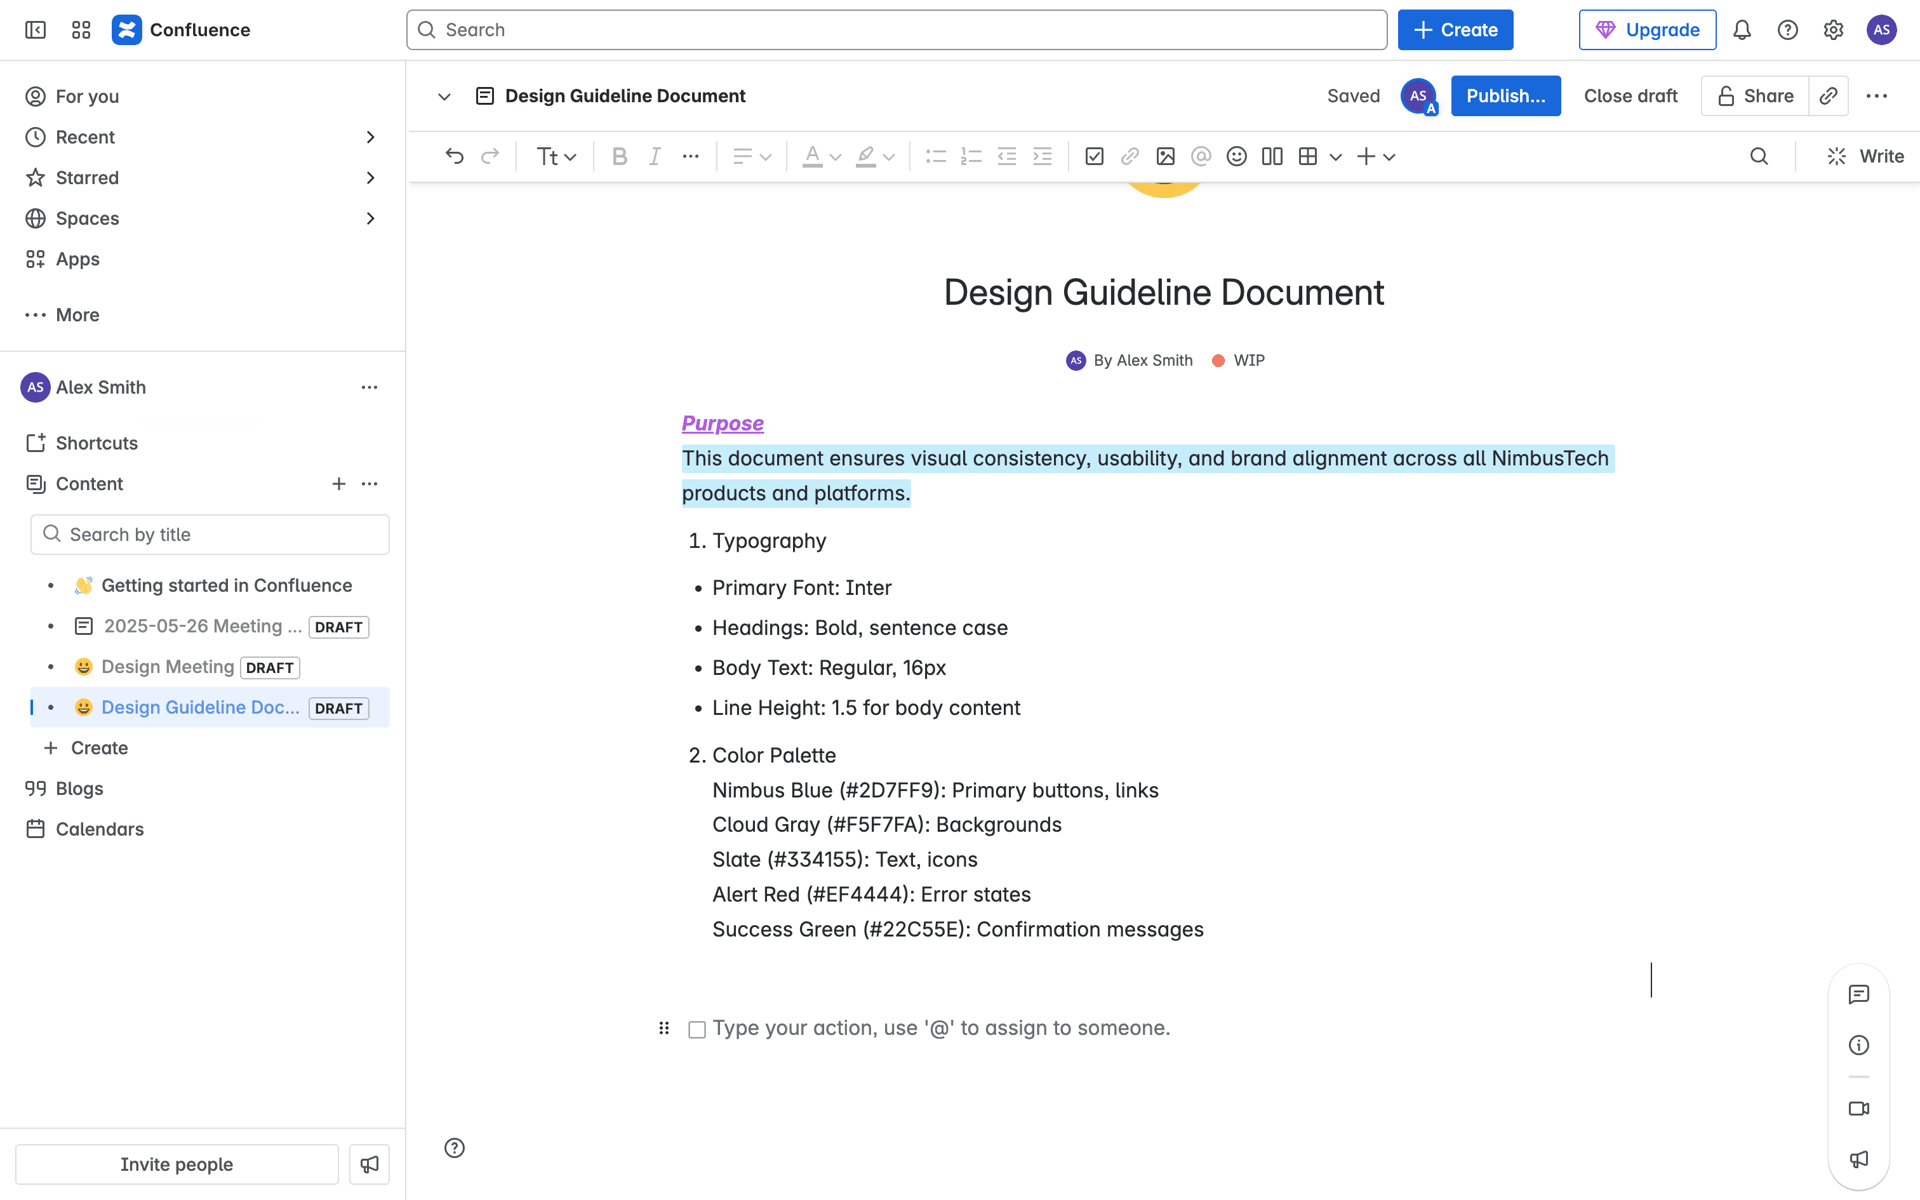Click the Upgrade button

(x=1647, y=30)
